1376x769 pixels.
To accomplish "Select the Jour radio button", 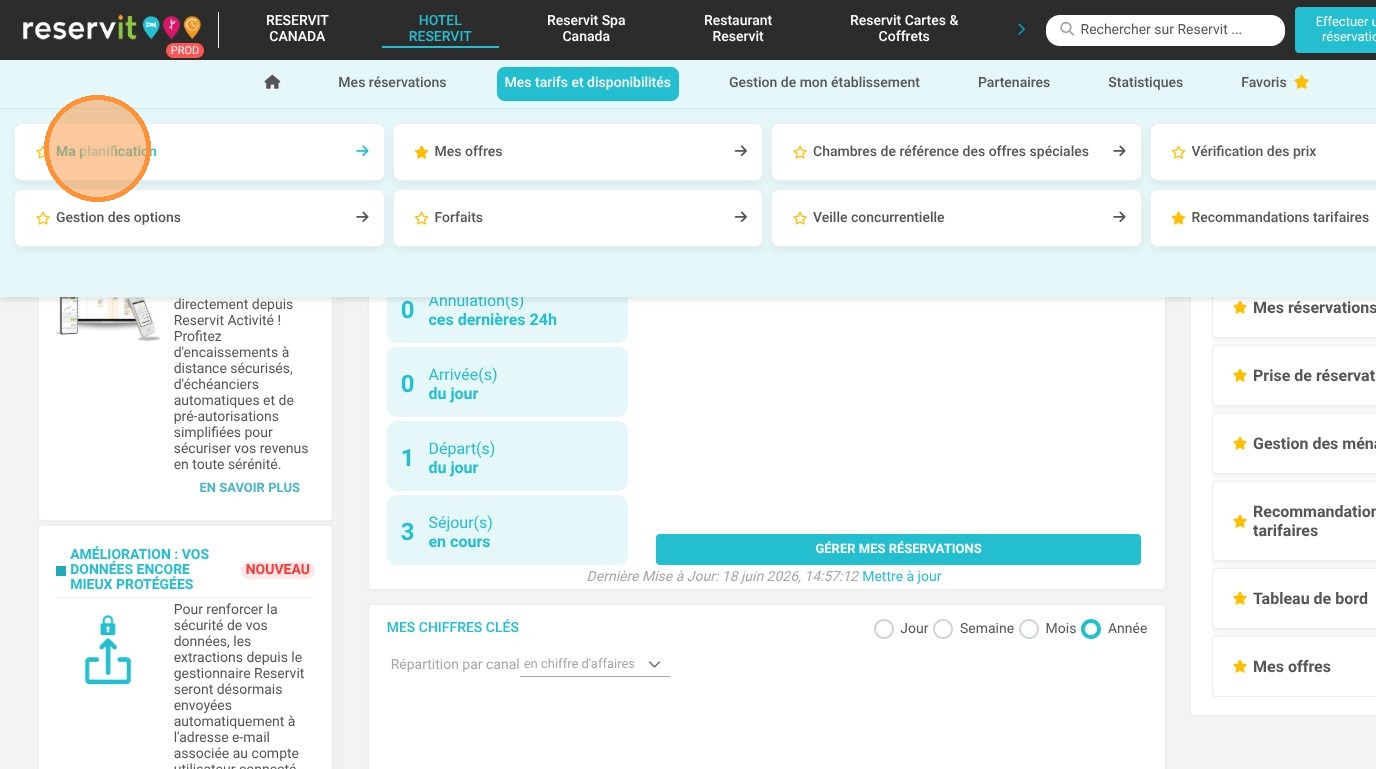I will pyautogui.click(x=883, y=629).
